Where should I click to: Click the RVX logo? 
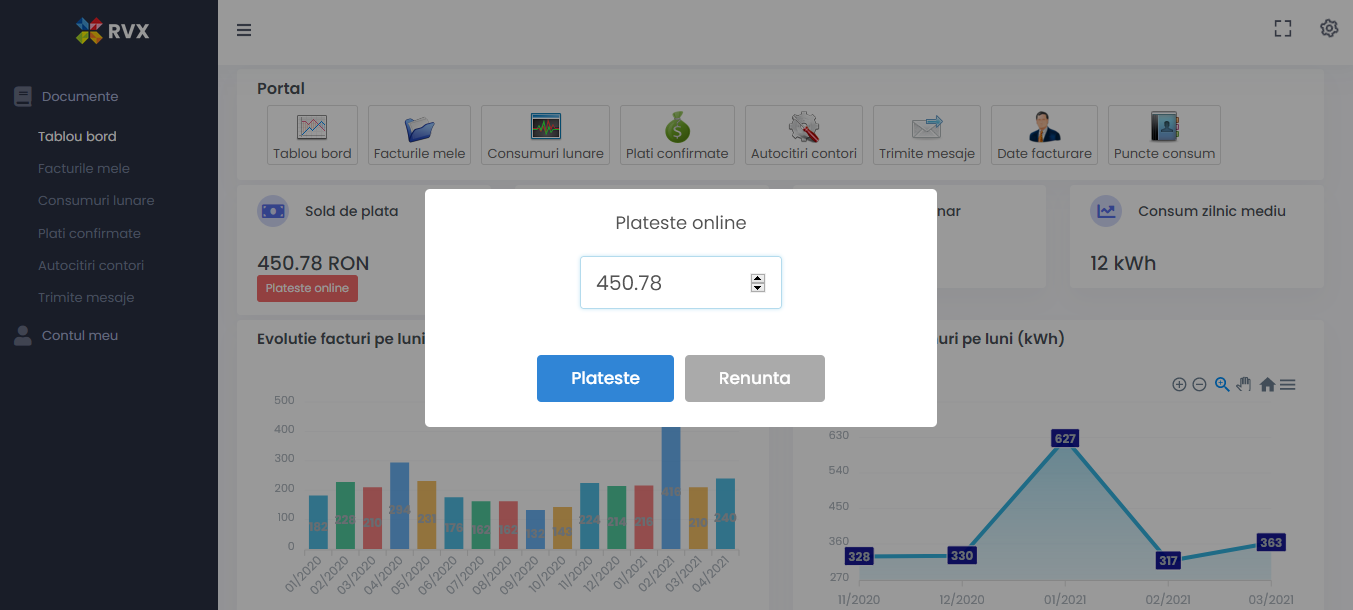coord(112,31)
